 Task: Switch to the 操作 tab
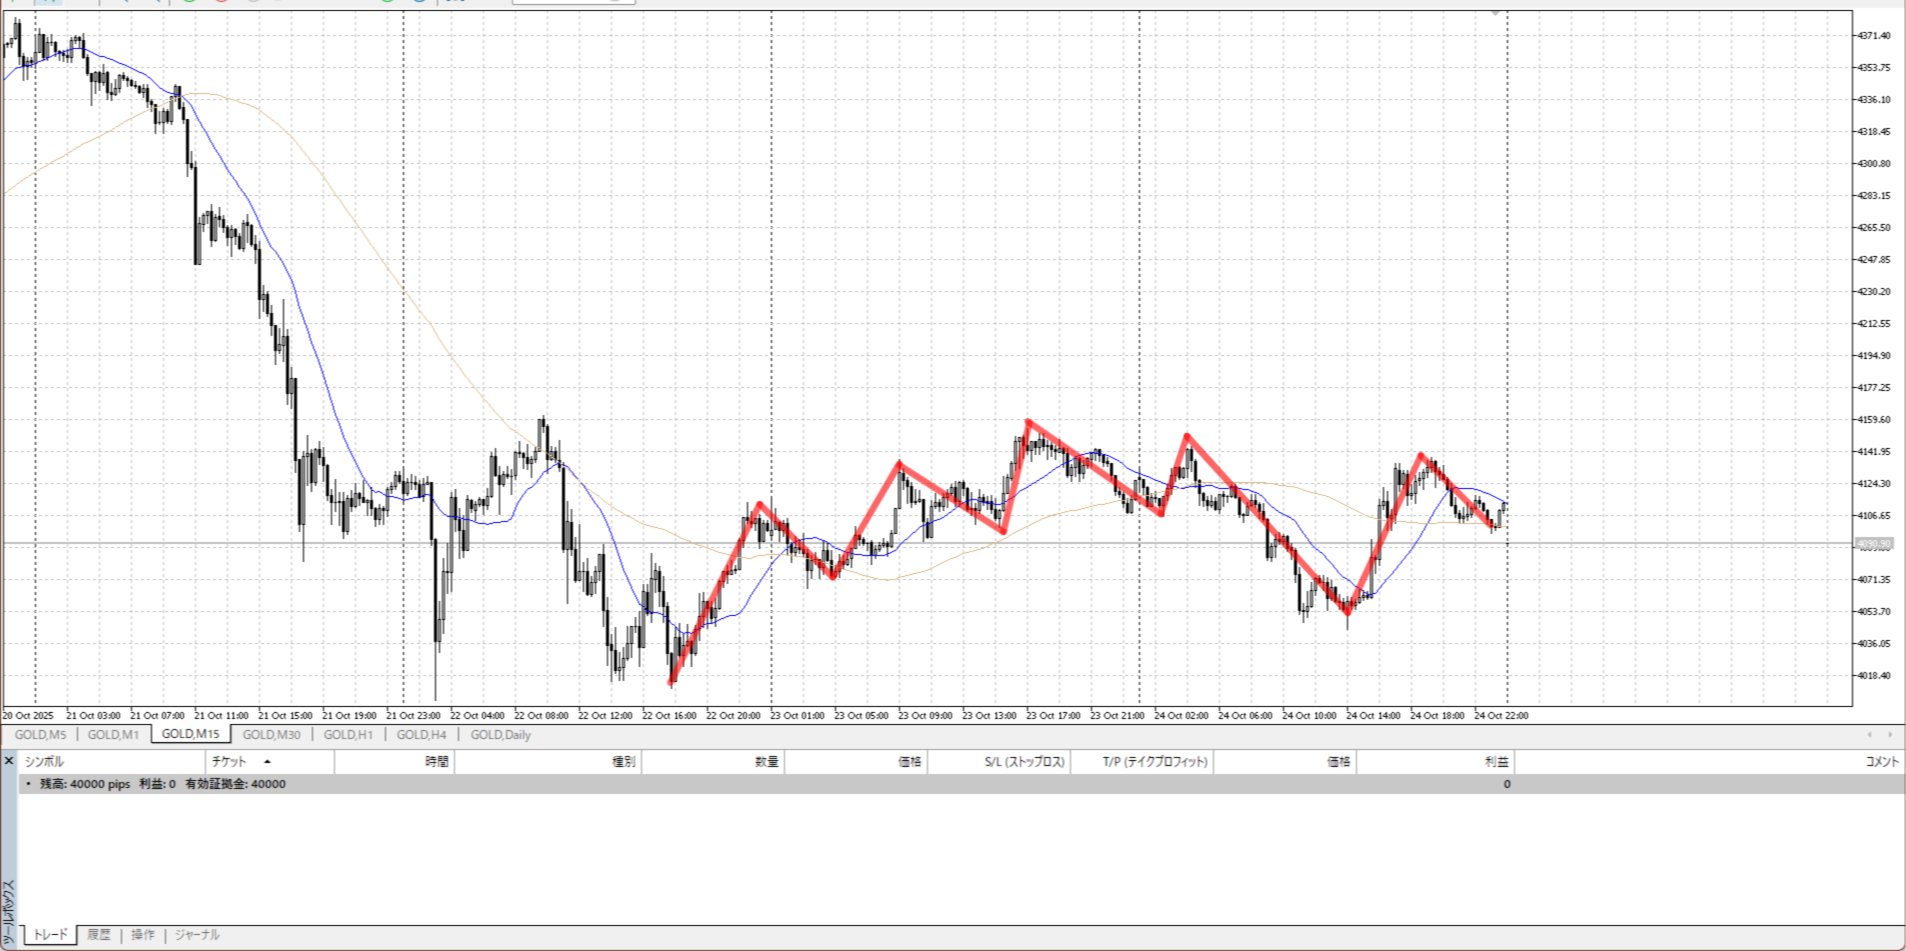pyautogui.click(x=143, y=935)
